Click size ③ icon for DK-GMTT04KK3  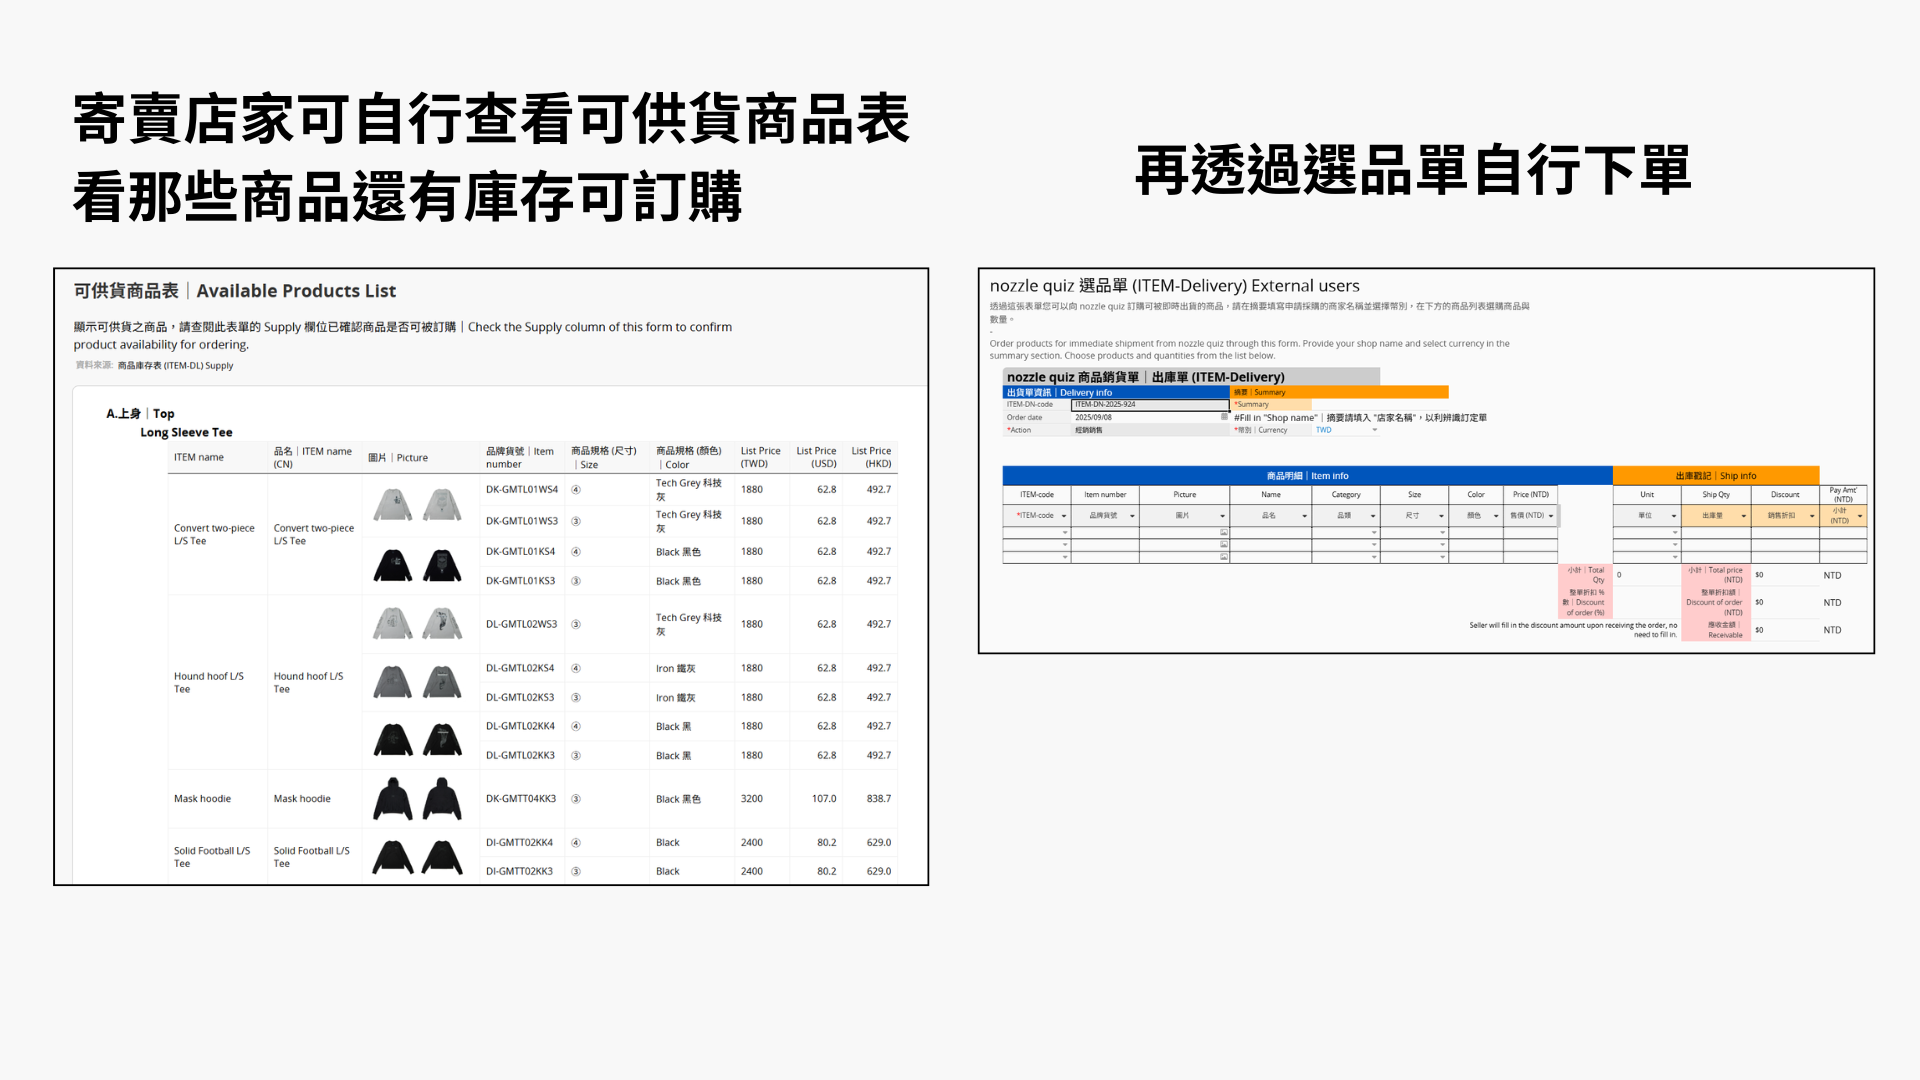coord(576,799)
